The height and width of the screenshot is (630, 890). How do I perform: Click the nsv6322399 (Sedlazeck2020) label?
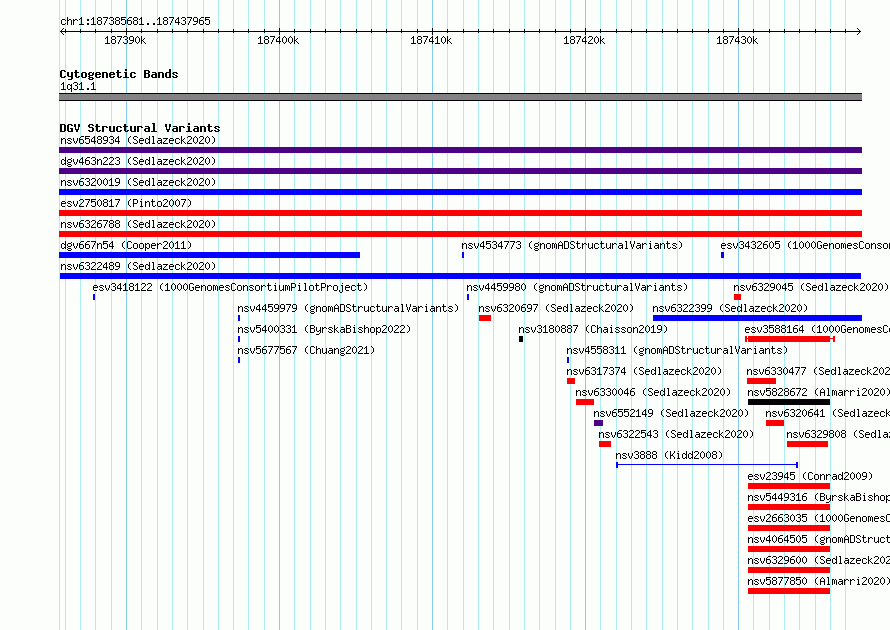point(730,308)
